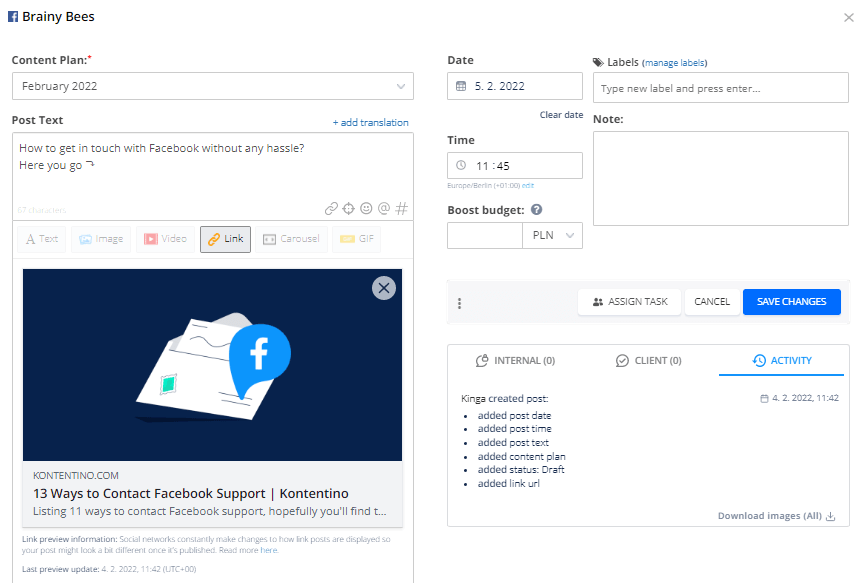Click the '13 Ways to Contact Facebook Support' title
Viewport: 862px width, 583px height.
tap(191, 493)
